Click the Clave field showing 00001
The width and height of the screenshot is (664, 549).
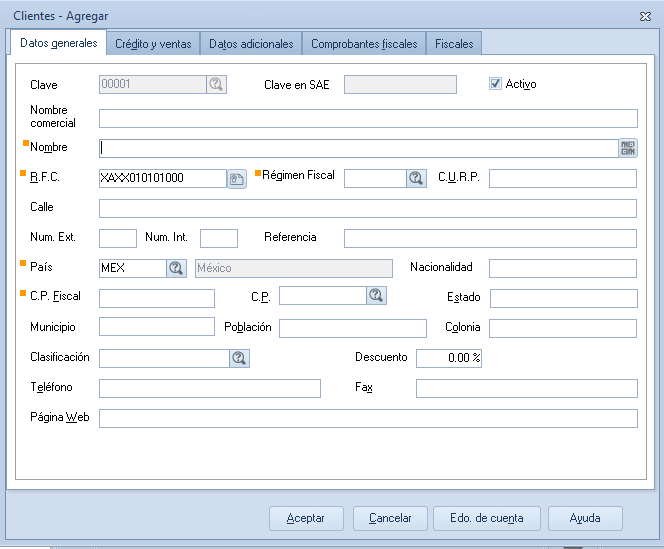(153, 84)
